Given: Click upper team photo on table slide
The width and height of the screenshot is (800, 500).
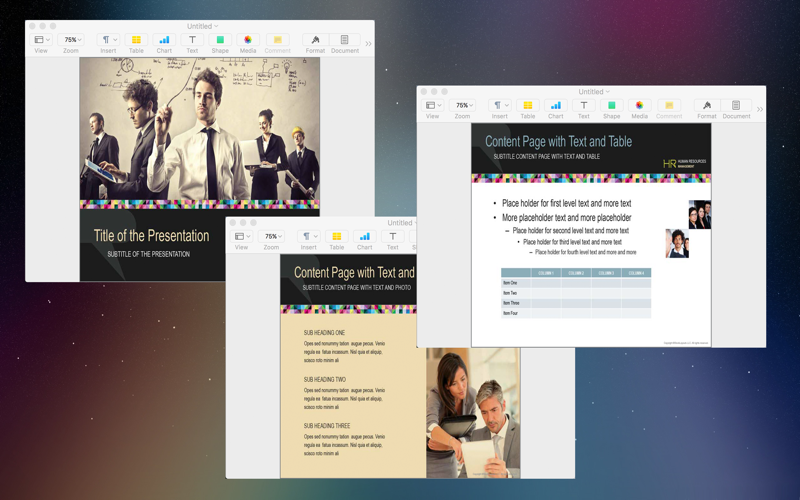Looking at the screenshot, I should point(699,214).
